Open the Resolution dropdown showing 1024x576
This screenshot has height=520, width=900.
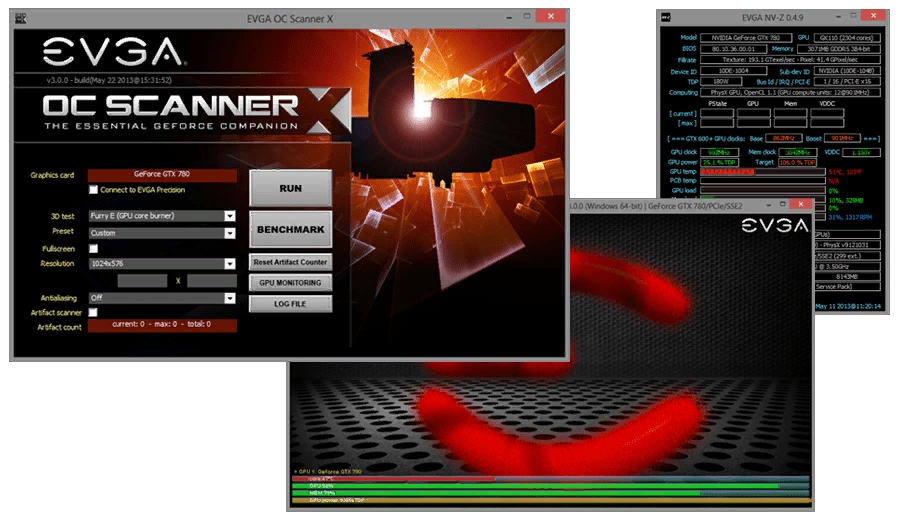(229, 264)
